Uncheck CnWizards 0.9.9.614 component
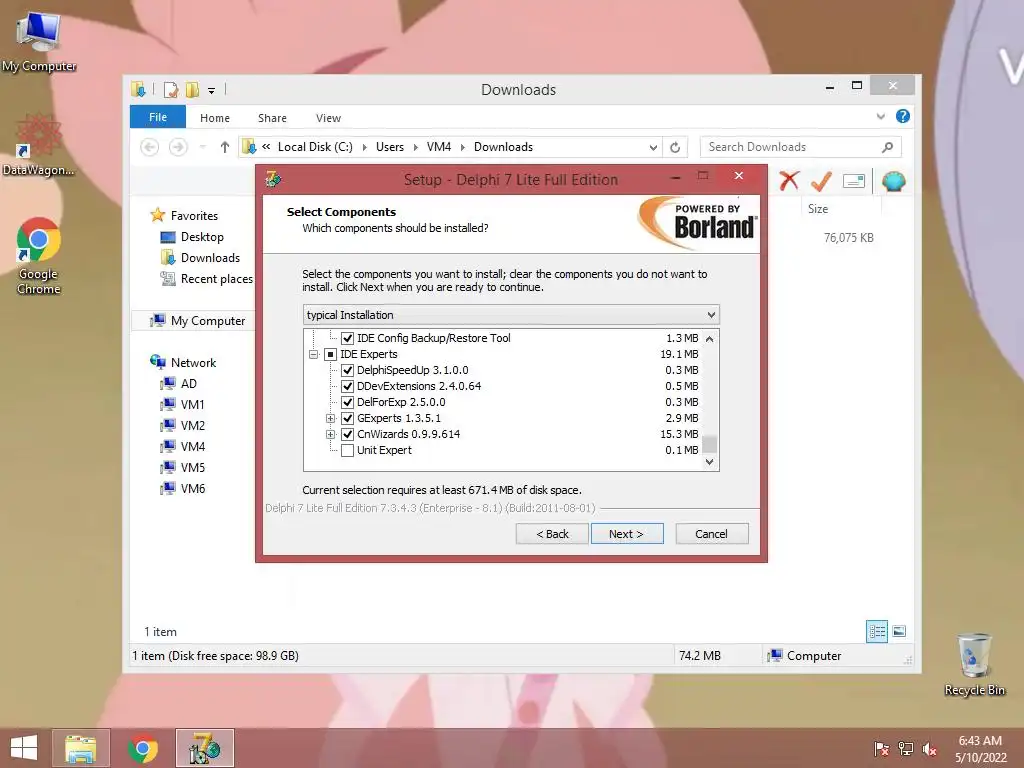1024x768 pixels. (347, 434)
